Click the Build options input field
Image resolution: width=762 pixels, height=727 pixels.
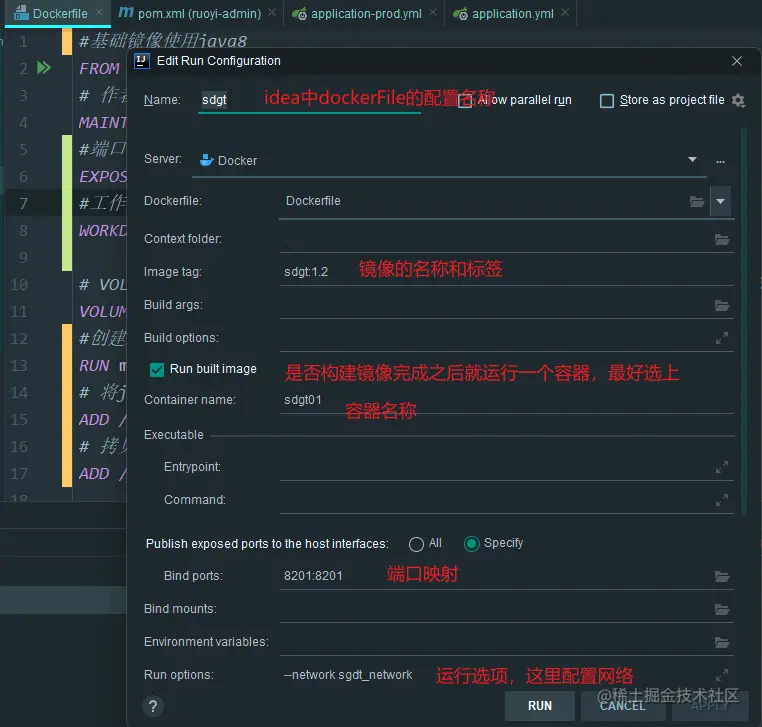pyautogui.click(x=496, y=338)
